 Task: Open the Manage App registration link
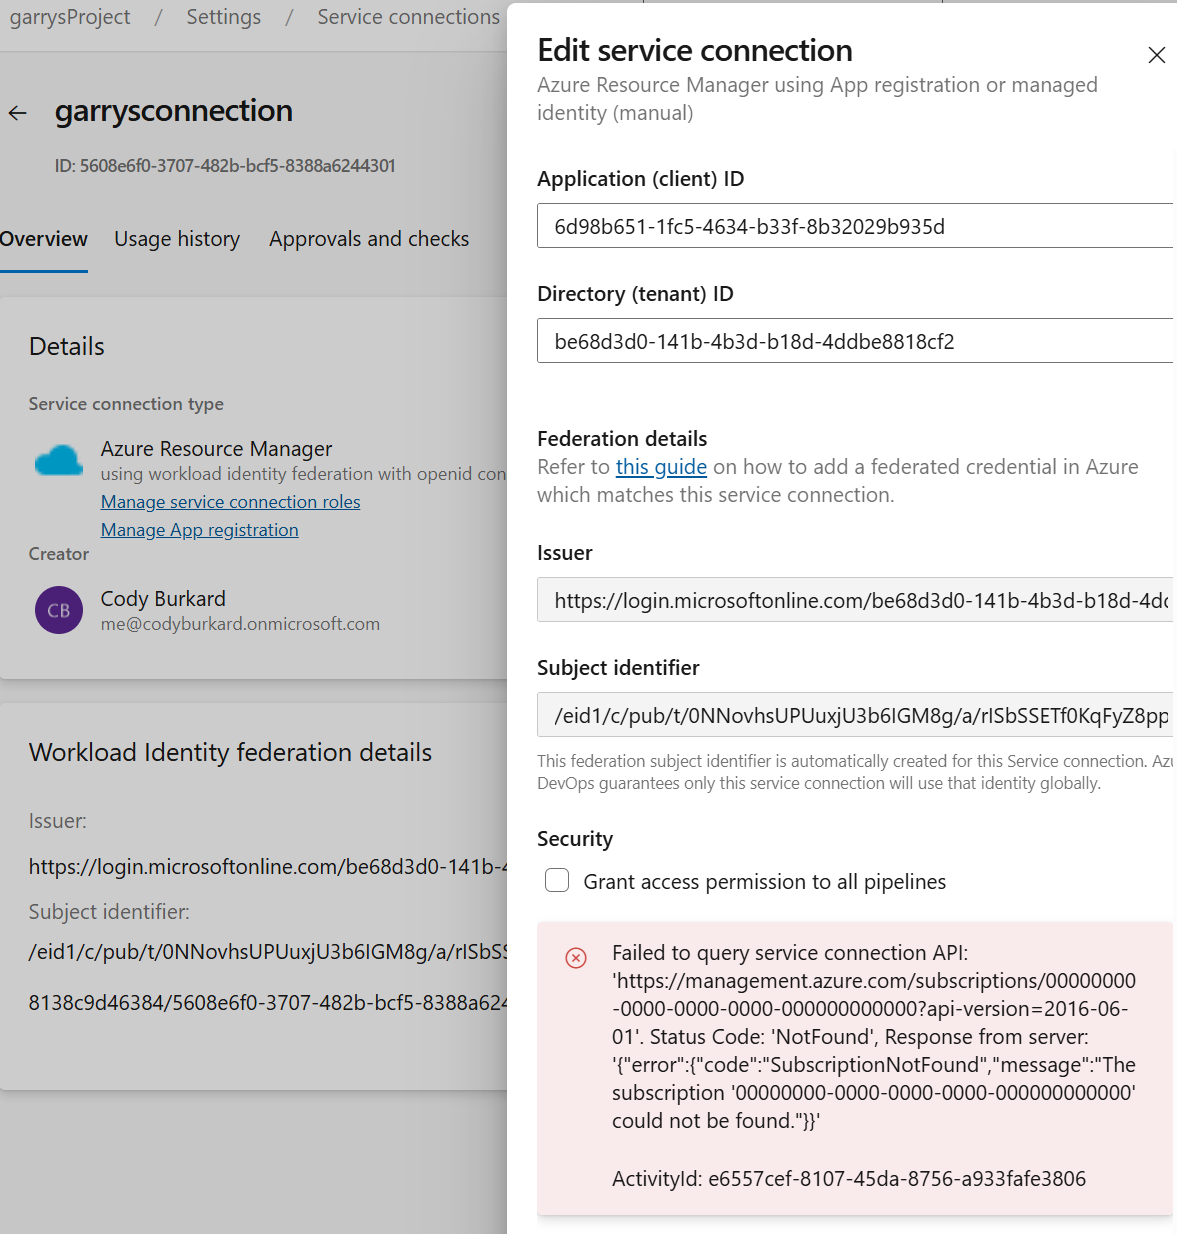(x=199, y=530)
